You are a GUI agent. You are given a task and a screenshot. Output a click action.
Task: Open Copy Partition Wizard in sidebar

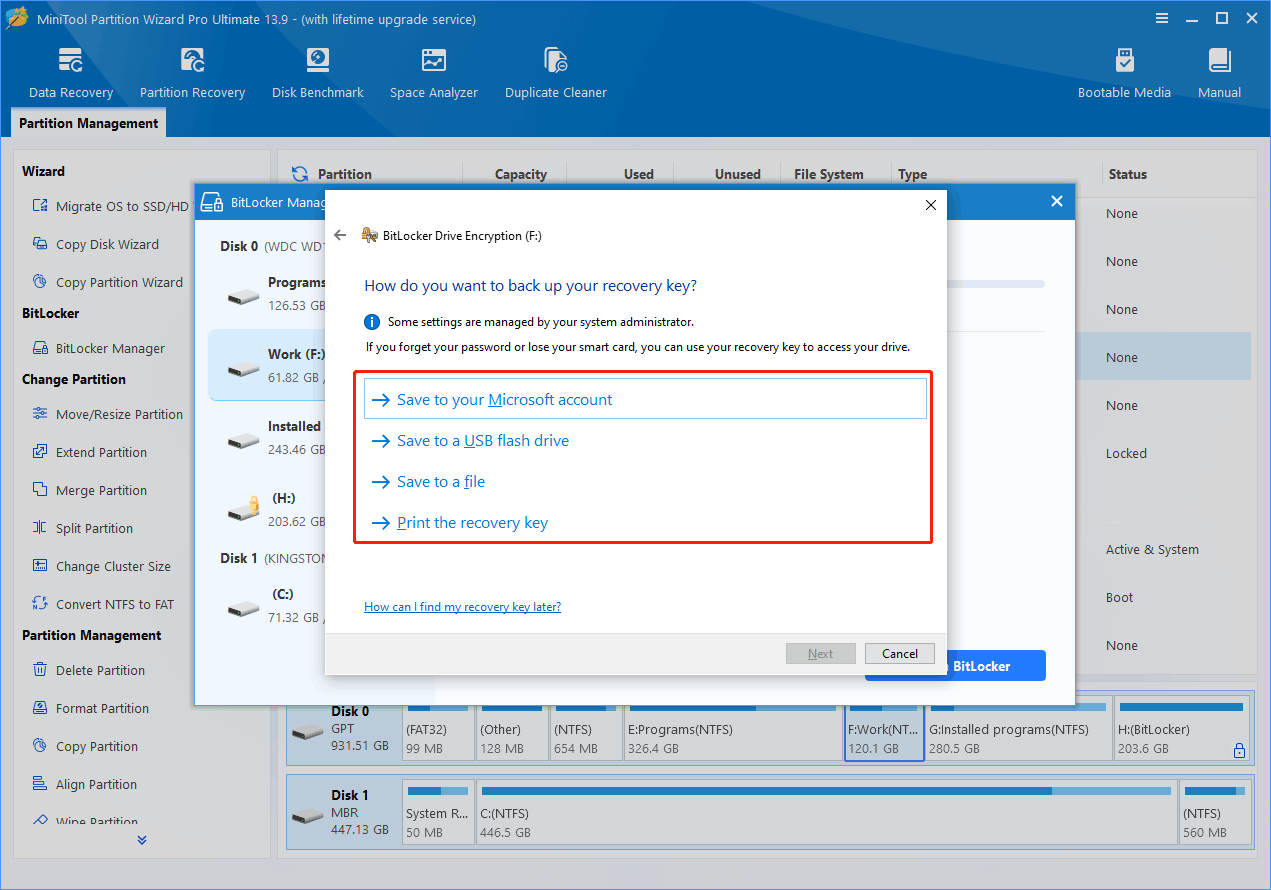click(107, 282)
